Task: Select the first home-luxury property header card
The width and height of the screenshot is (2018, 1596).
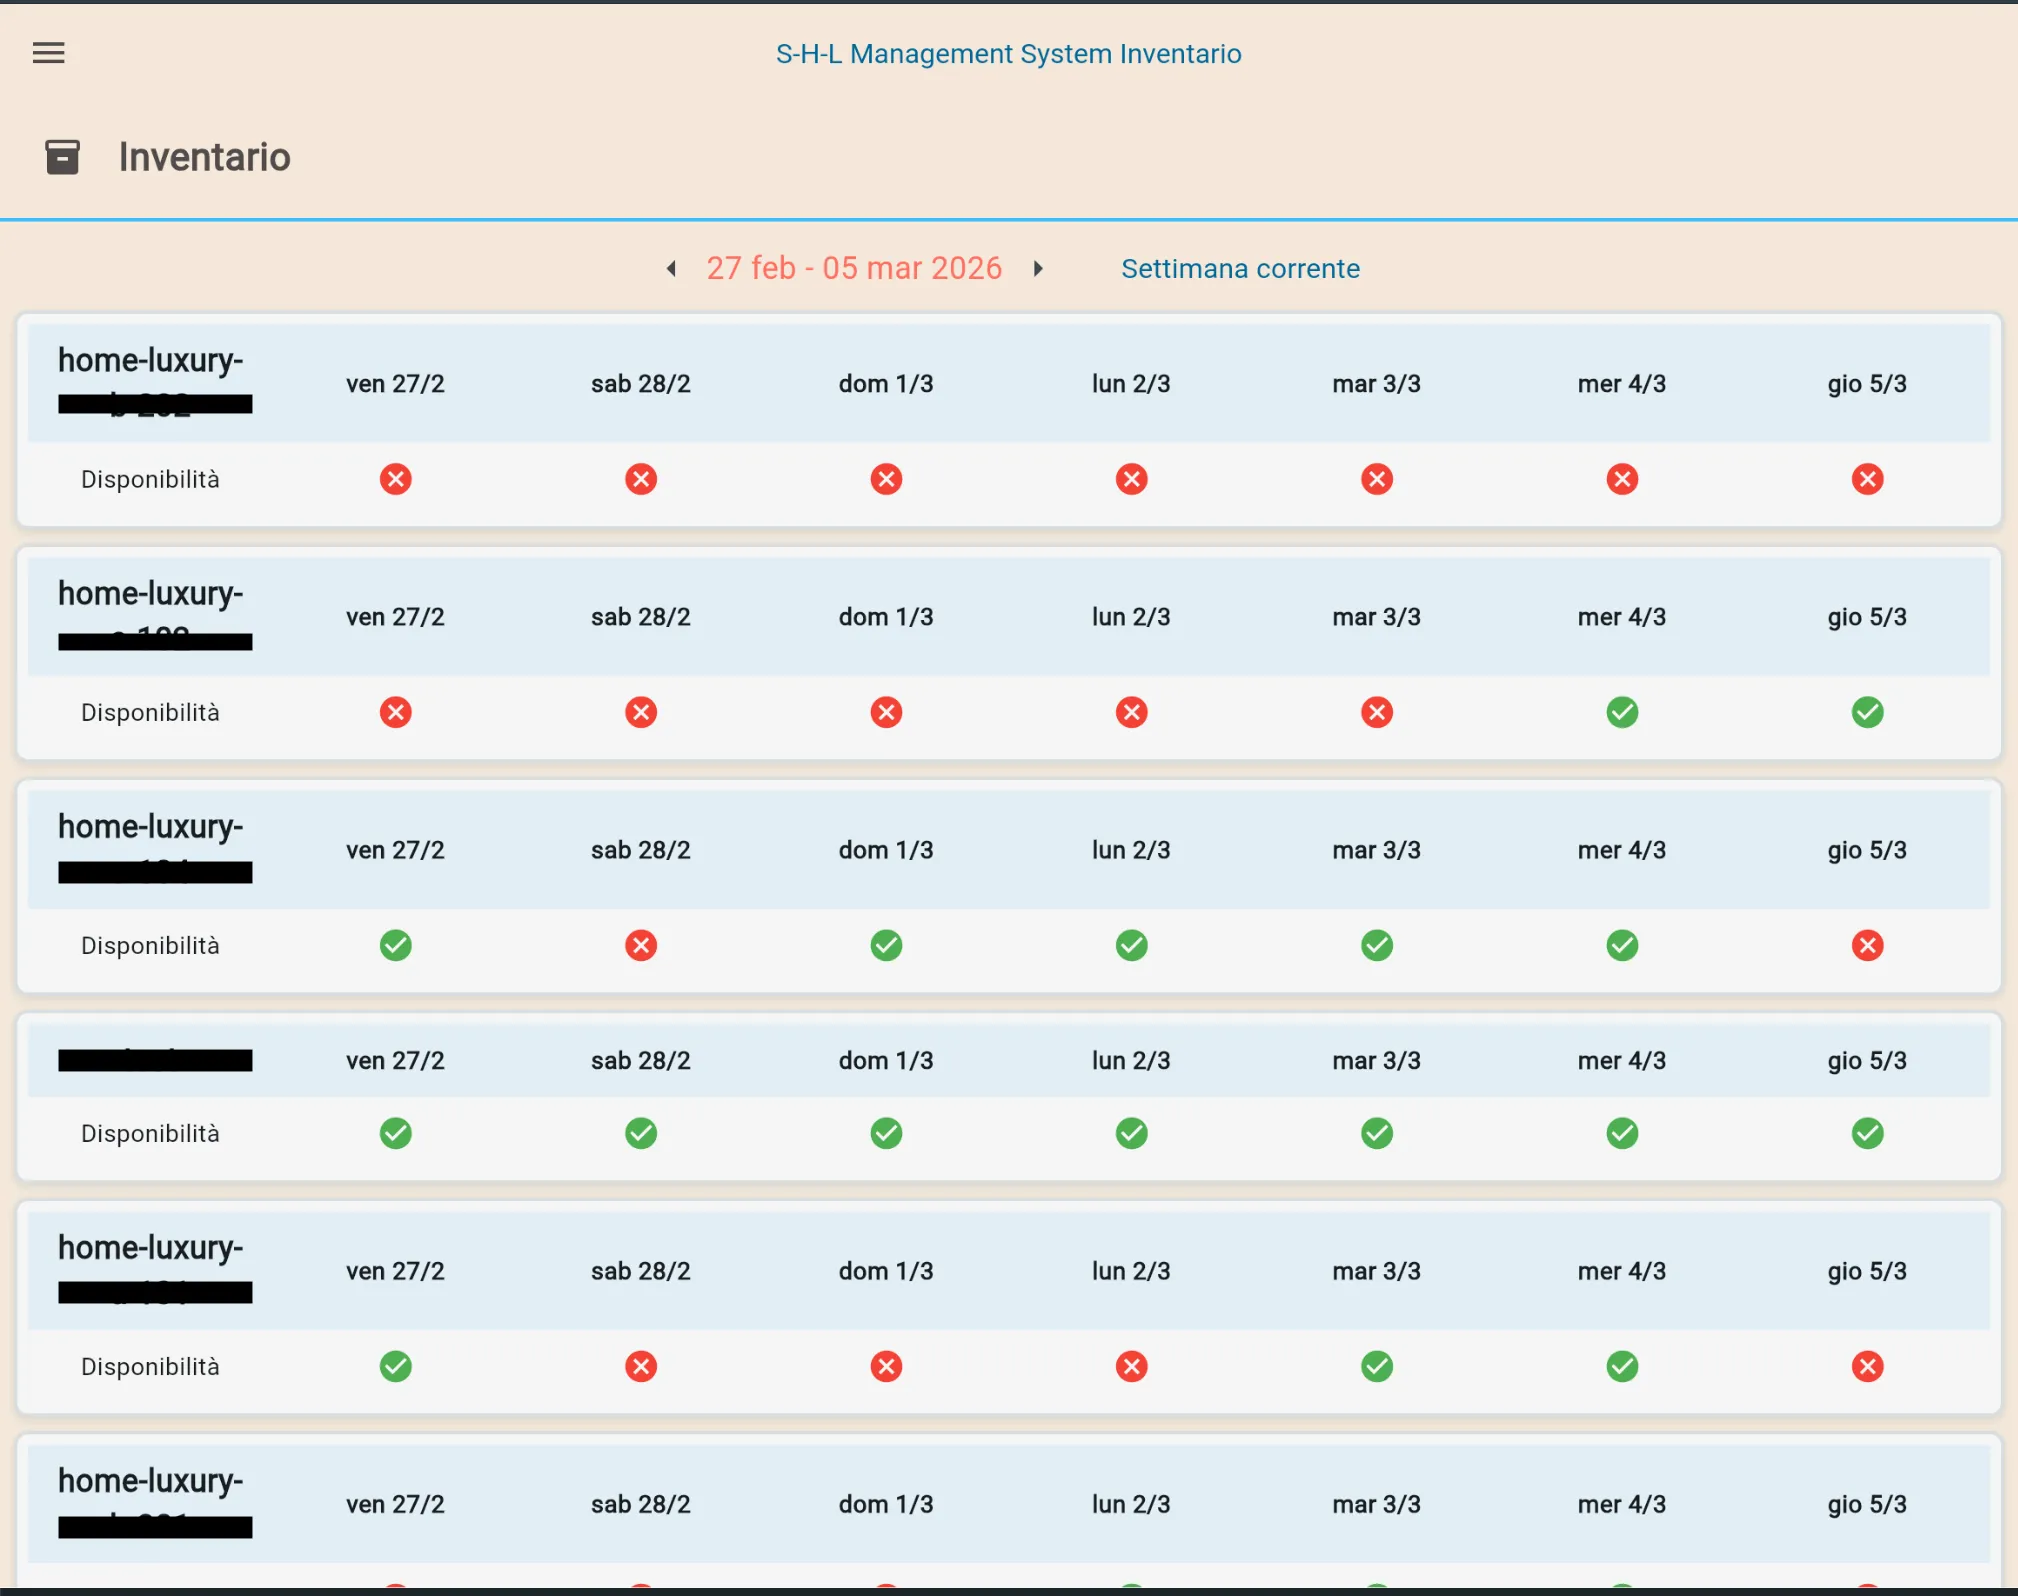Action: (151, 381)
